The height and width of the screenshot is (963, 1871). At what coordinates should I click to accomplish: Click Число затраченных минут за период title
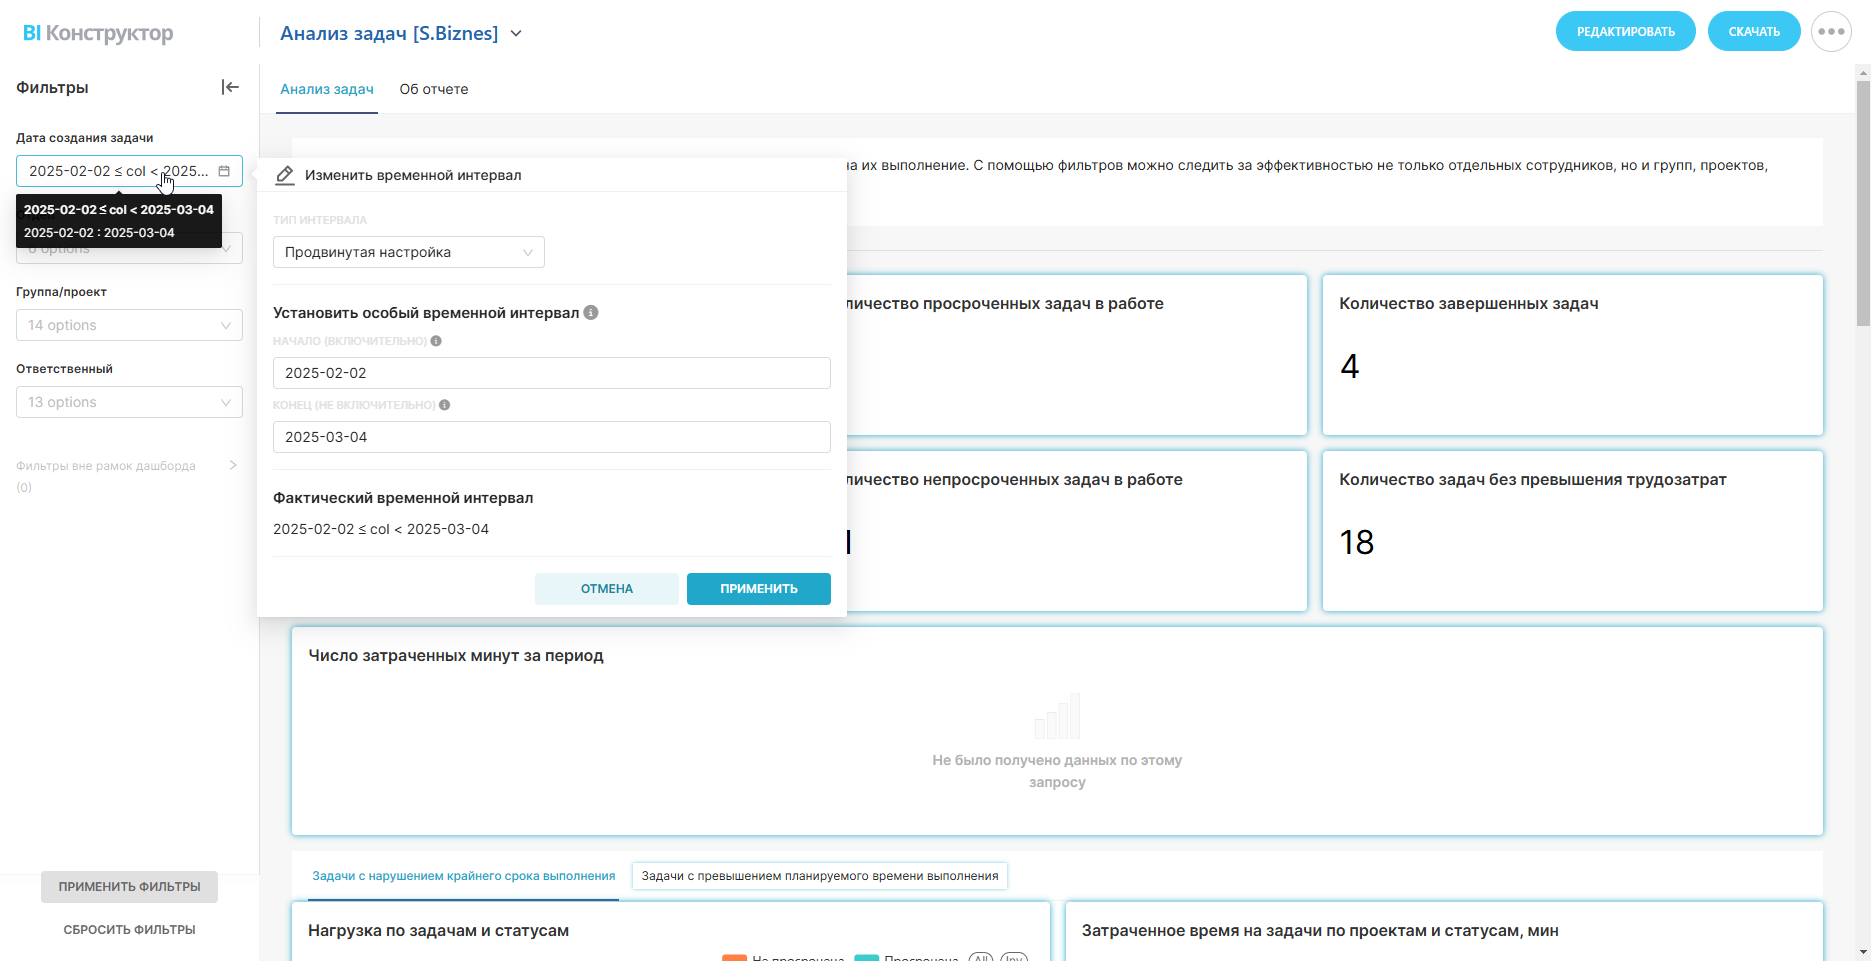click(456, 656)
